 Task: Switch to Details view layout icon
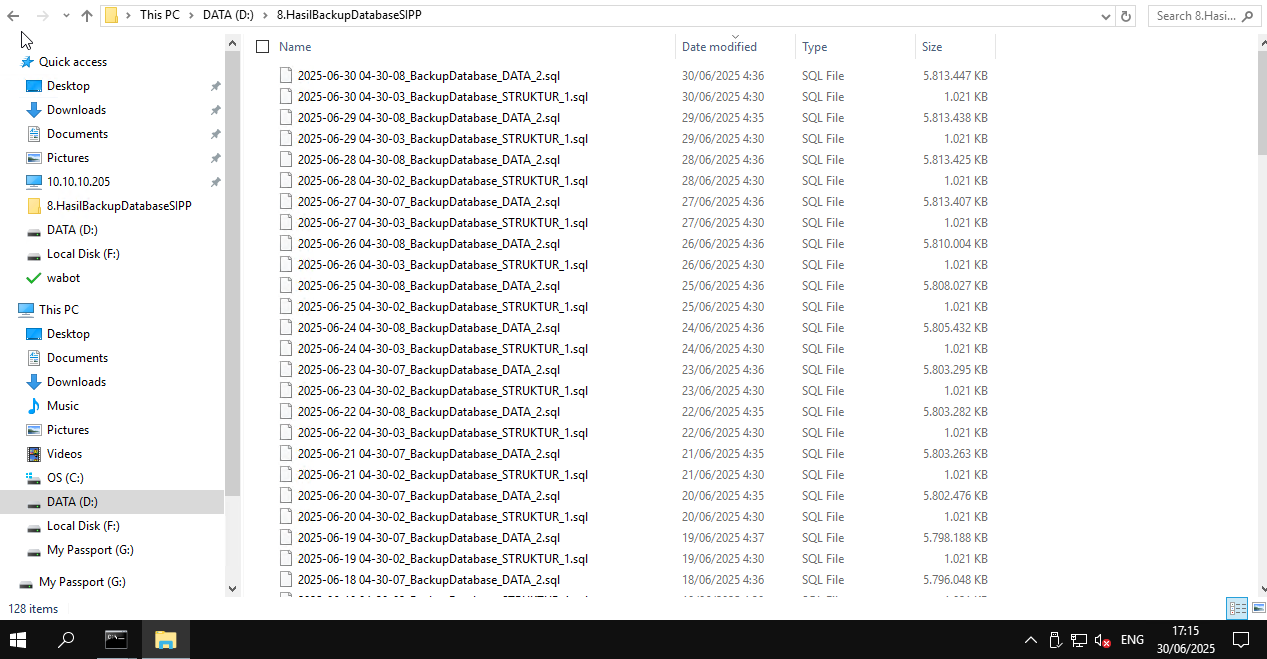pos(1237,608)
